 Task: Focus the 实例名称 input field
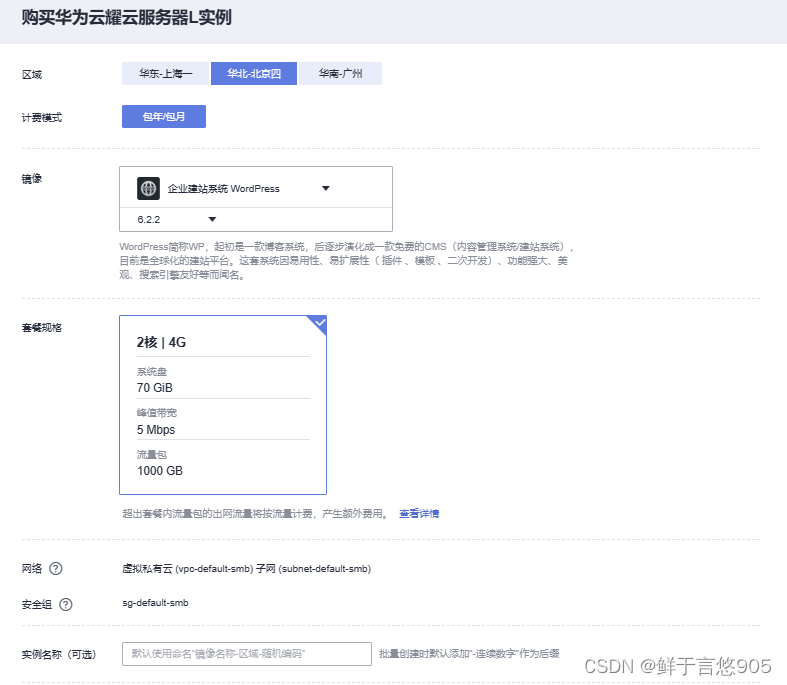(247, 654)
